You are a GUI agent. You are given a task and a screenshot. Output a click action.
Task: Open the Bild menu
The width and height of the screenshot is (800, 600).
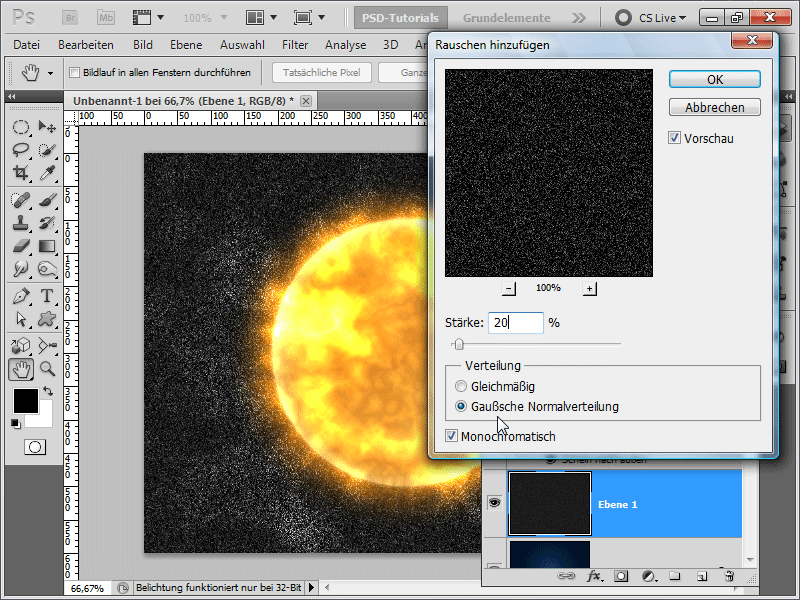[x=143, y=45]
